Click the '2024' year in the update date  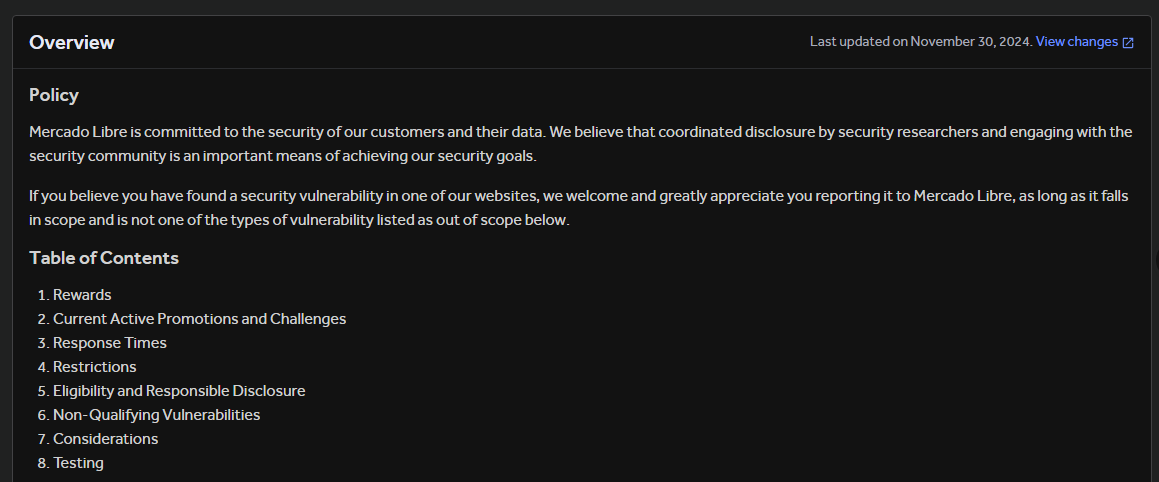click(x=1014, y=42)
